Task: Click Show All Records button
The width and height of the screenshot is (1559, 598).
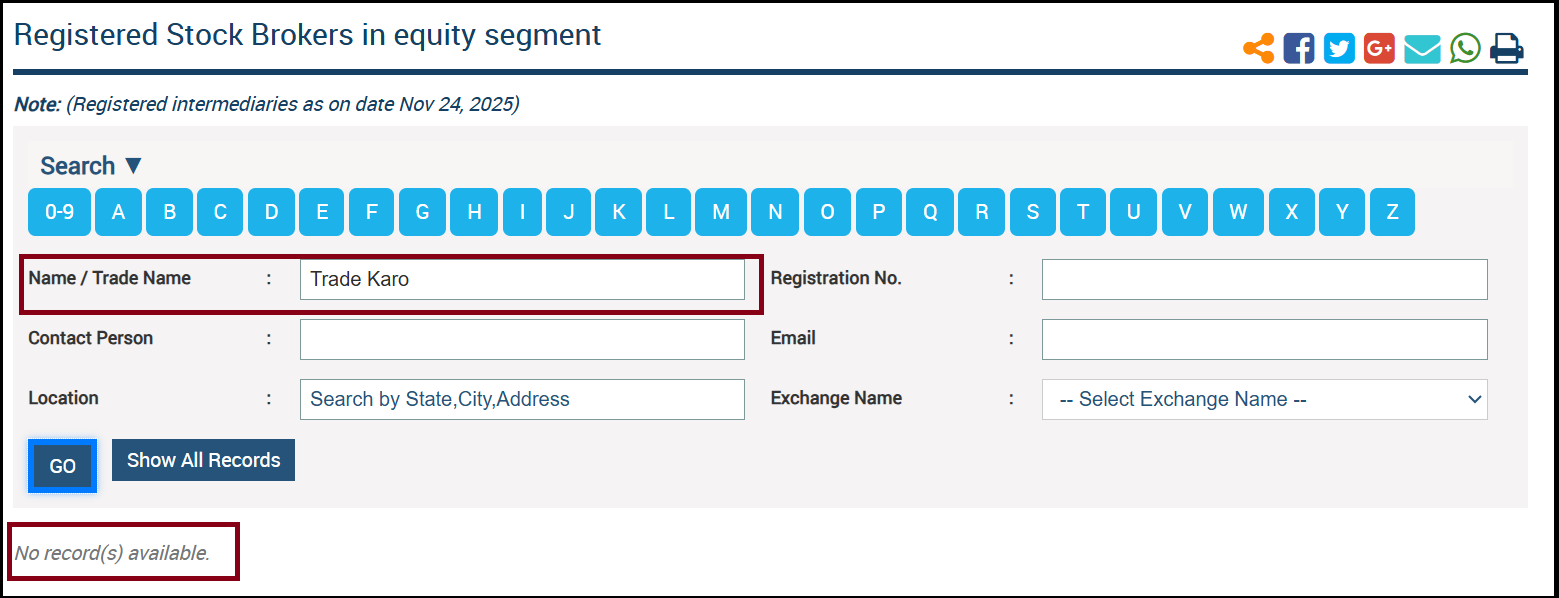Action: (203, 460)
